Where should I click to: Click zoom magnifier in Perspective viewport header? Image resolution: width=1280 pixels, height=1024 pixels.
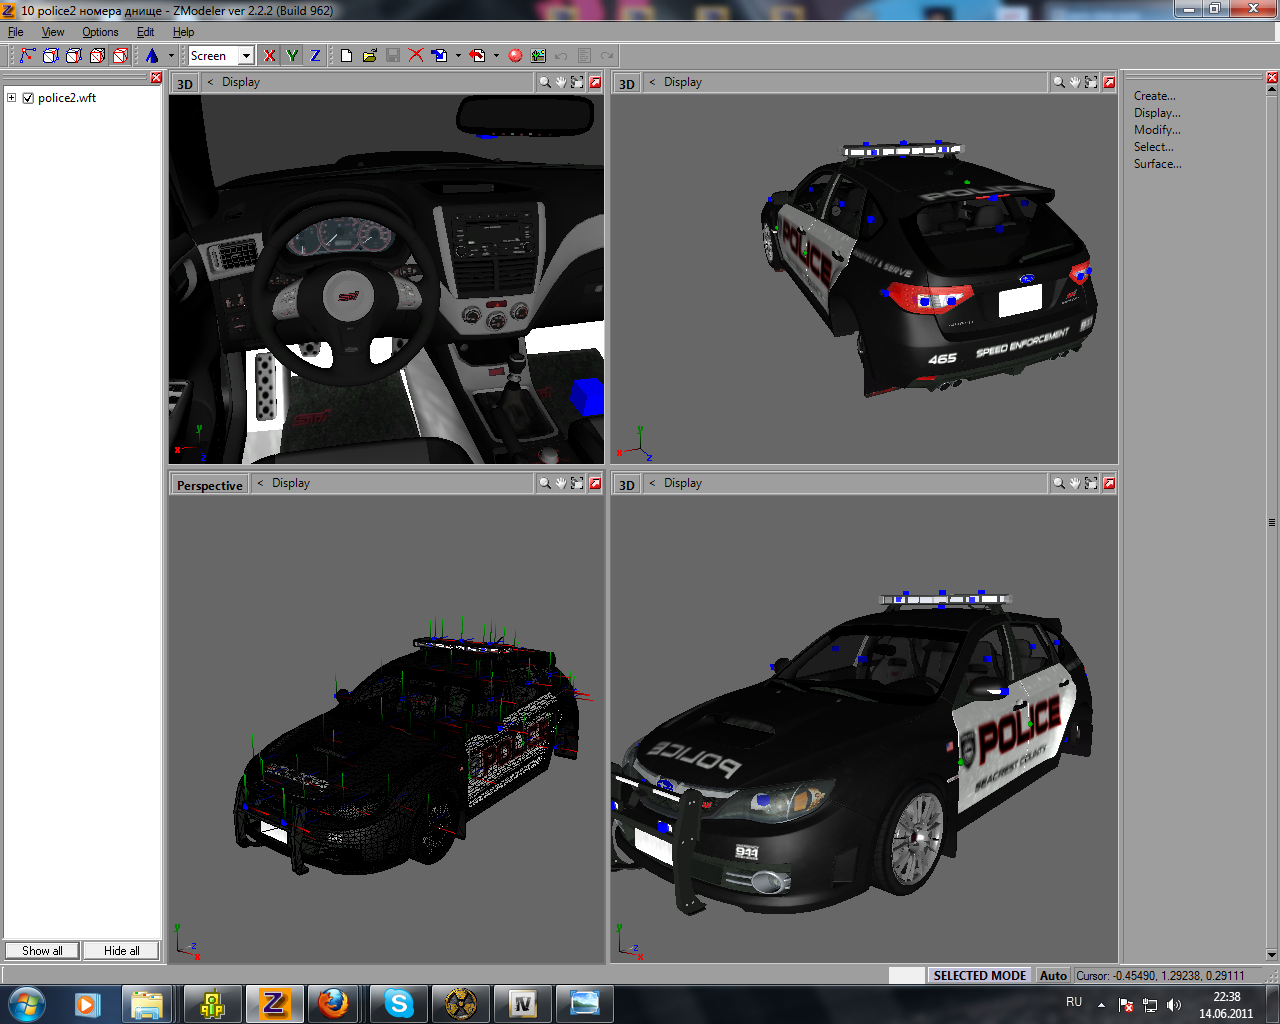pos(545,483)
